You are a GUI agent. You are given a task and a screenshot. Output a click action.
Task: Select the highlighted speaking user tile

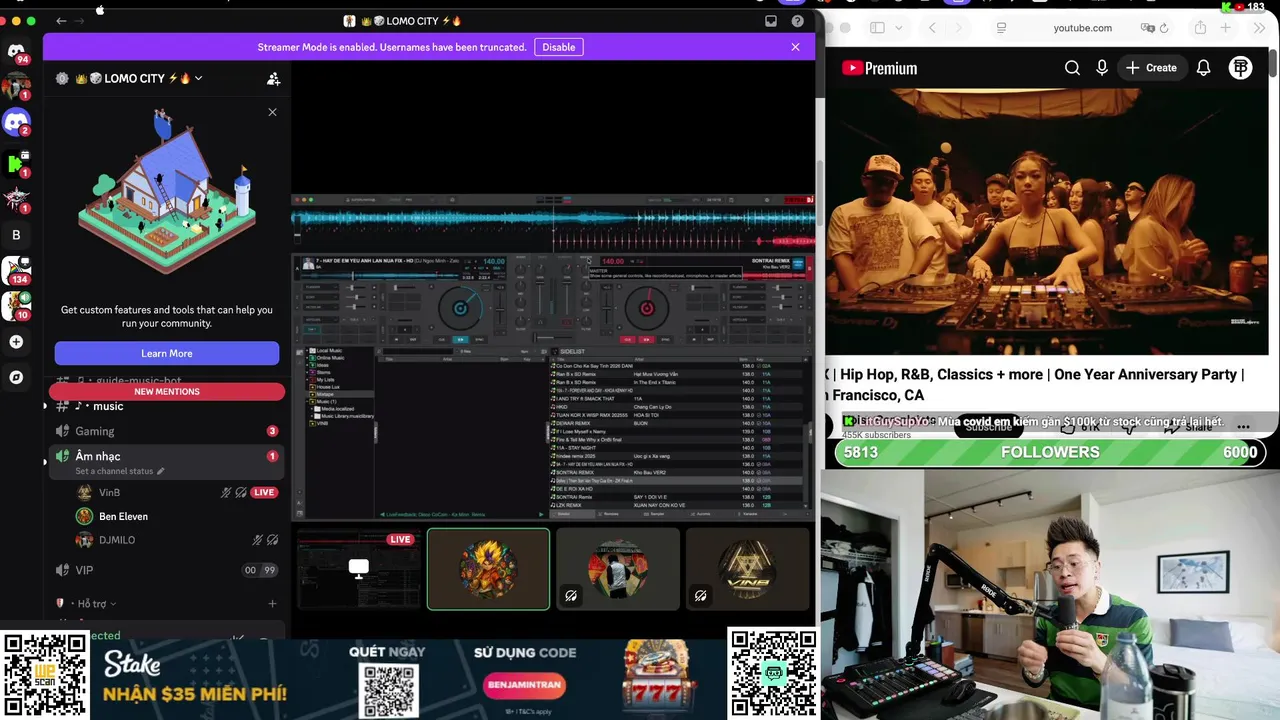[x=488, y=569]
